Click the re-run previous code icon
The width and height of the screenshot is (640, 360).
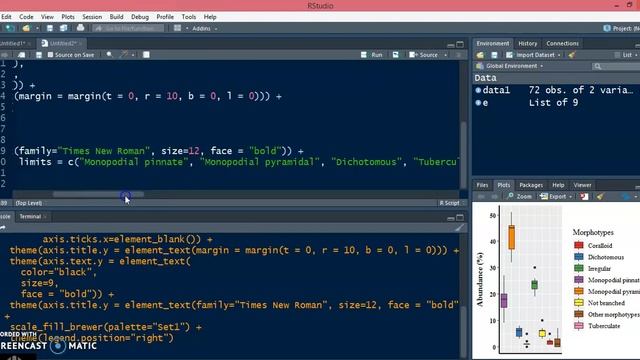pos(396,55)
